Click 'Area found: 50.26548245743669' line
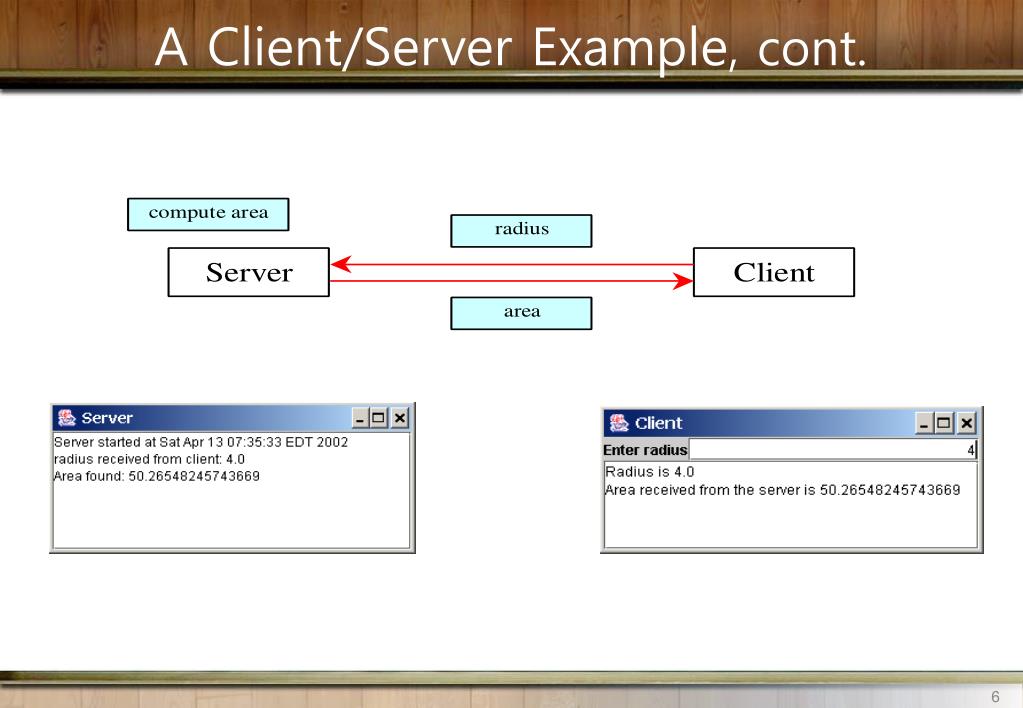Viewport: 1023px width, 708px height. (x=157, y=476)
